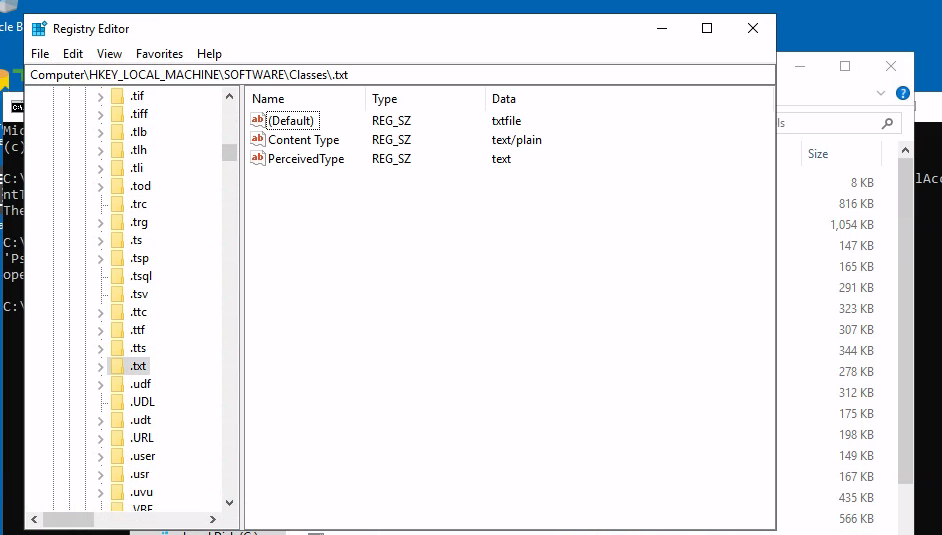The width and height of the screenshot is (942, 535).
Task: Expand the .user registry key
Action: 100,456
